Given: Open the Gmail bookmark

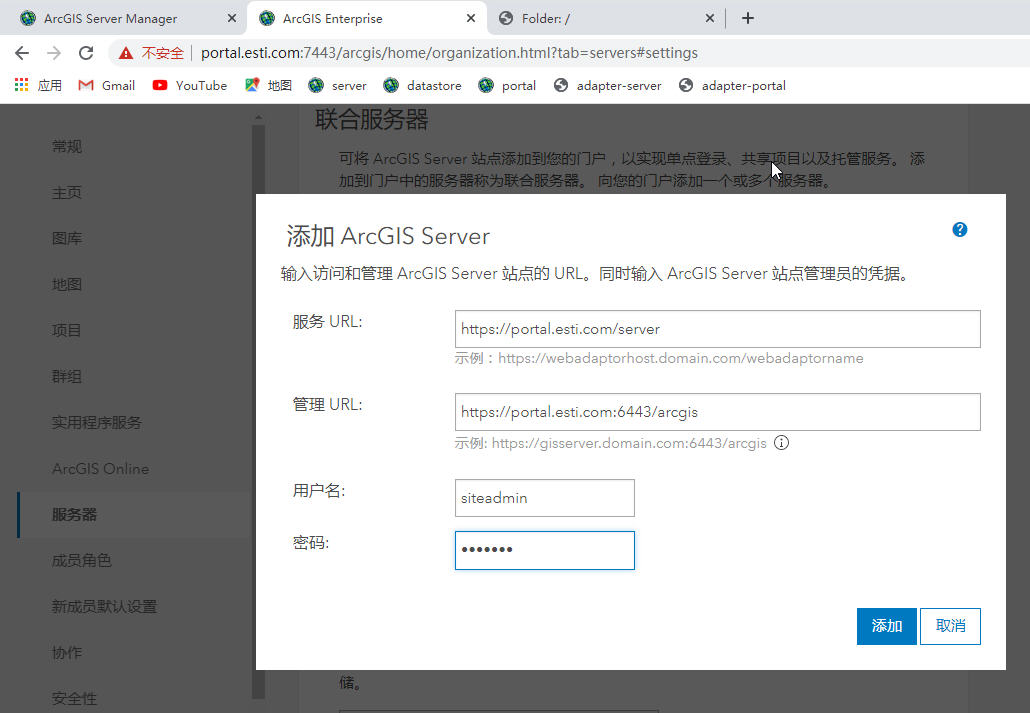Looking at the screenshot, I should (x=107, y=85).
